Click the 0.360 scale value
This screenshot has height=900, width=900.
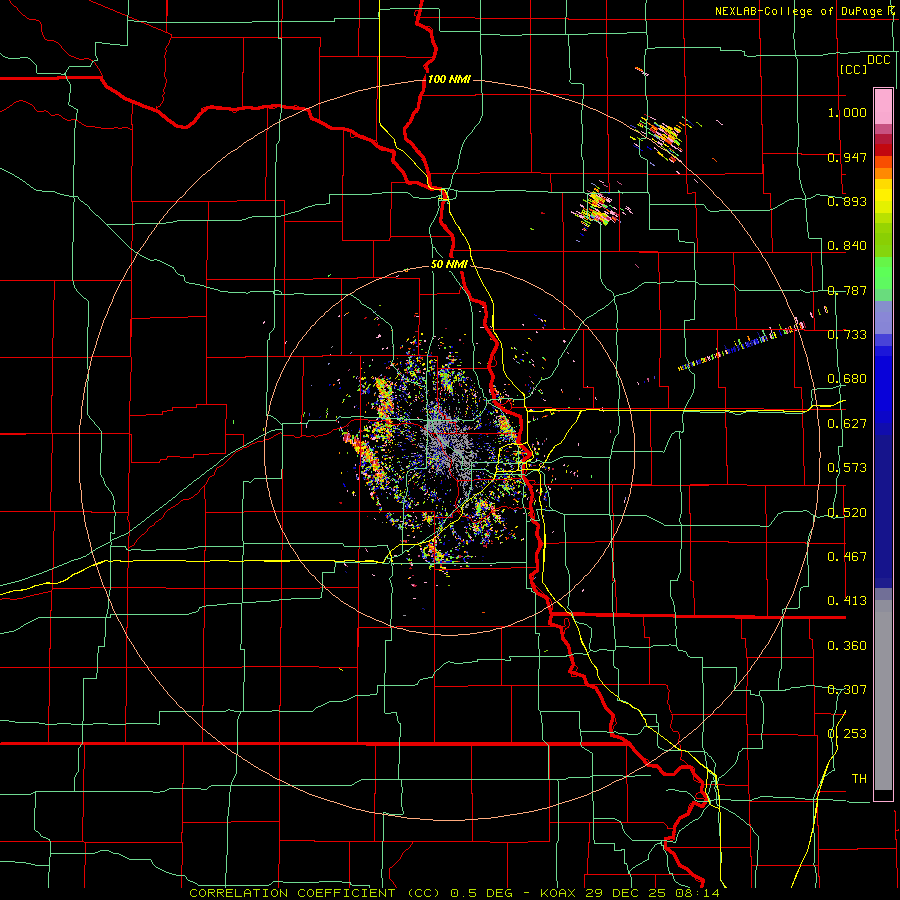click(847, 646)
